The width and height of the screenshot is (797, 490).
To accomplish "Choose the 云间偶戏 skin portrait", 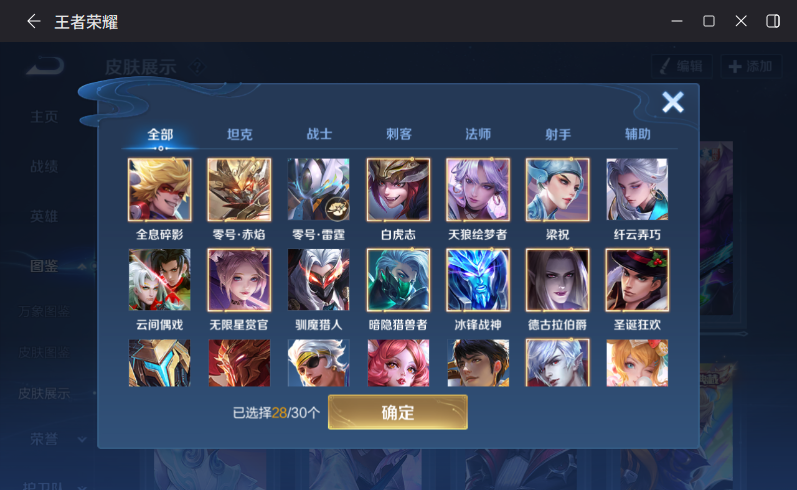I will click(x=160, y=280).
